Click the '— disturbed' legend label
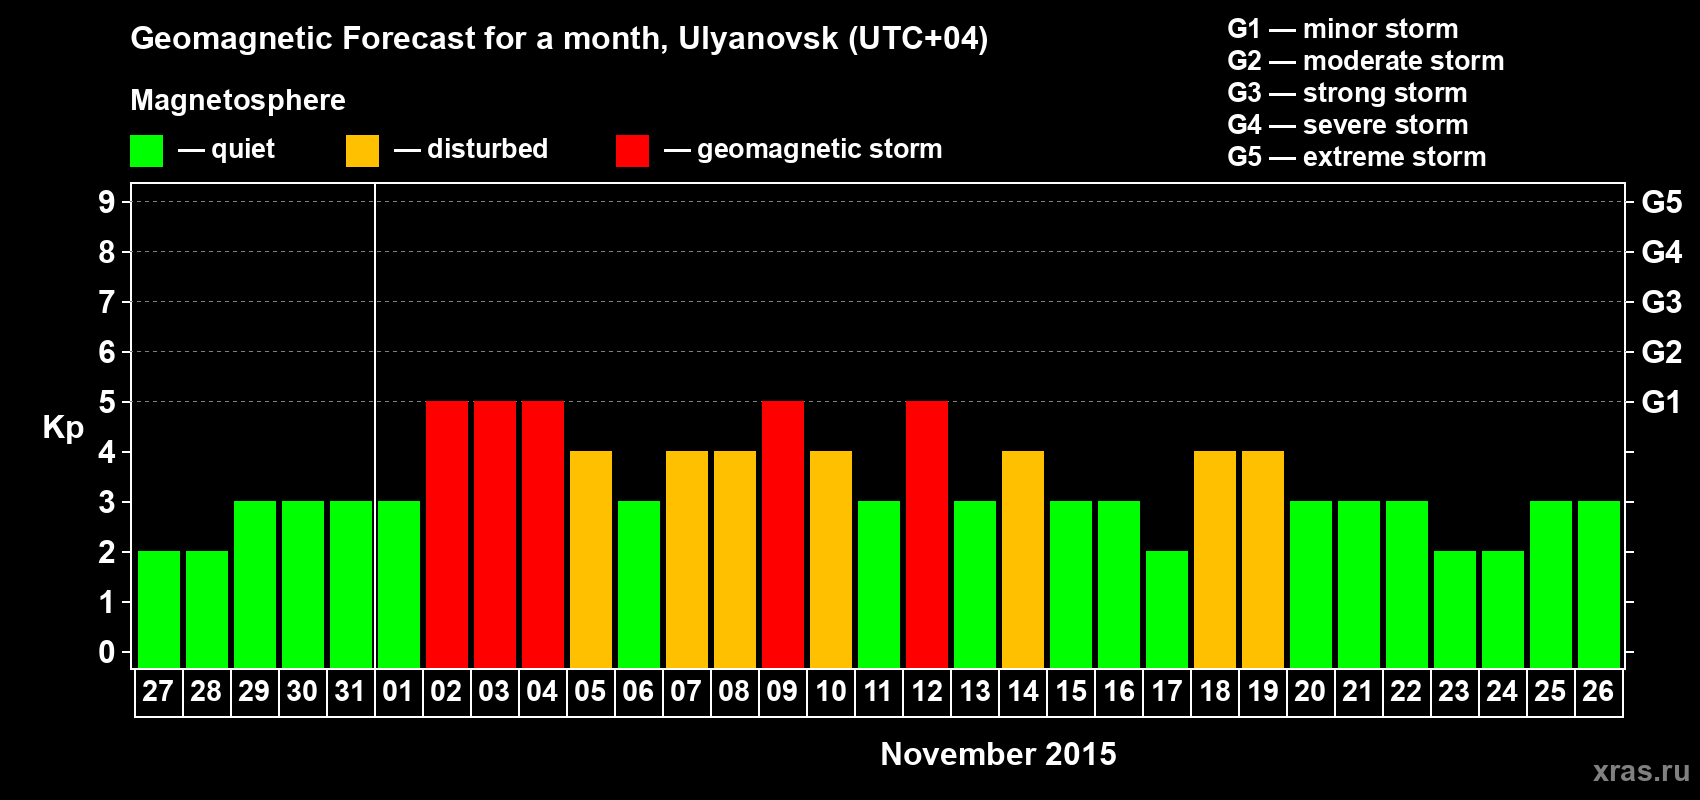Viewport: 1700px width, 800px height. point(471,149)
